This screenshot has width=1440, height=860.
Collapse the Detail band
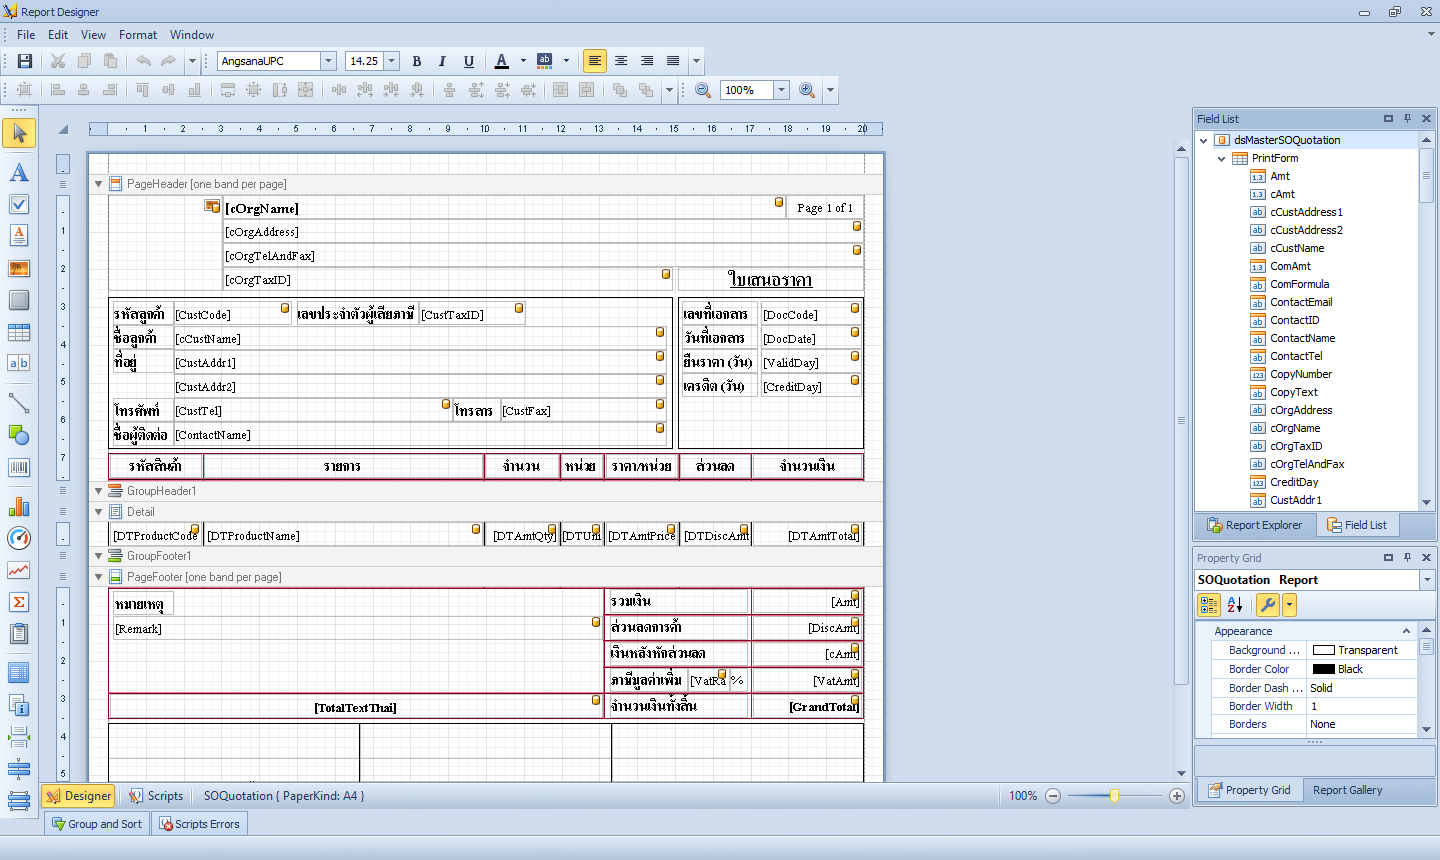coord(98,512)
